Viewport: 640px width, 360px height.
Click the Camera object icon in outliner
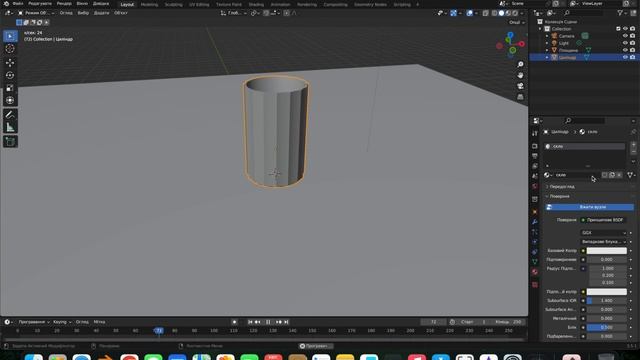click(554, 36)
